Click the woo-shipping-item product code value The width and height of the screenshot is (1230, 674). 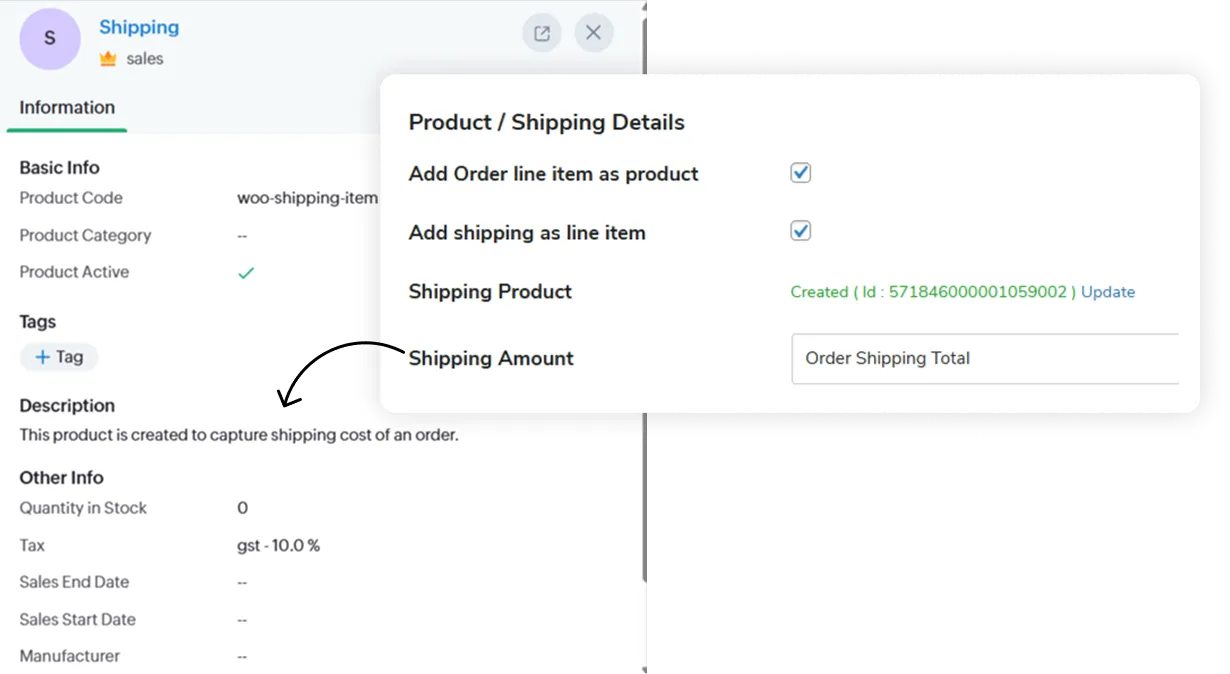(x=307, y=198)
